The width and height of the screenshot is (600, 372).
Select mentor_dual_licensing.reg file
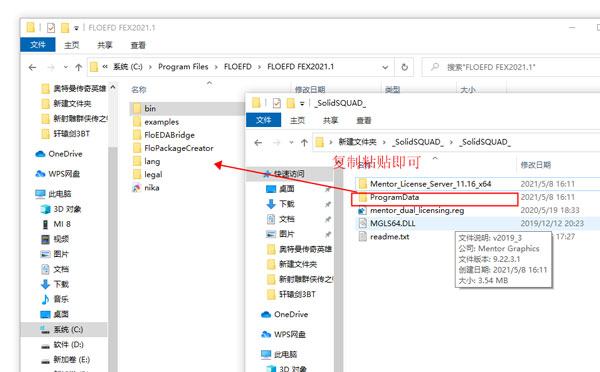click(417, 210)
